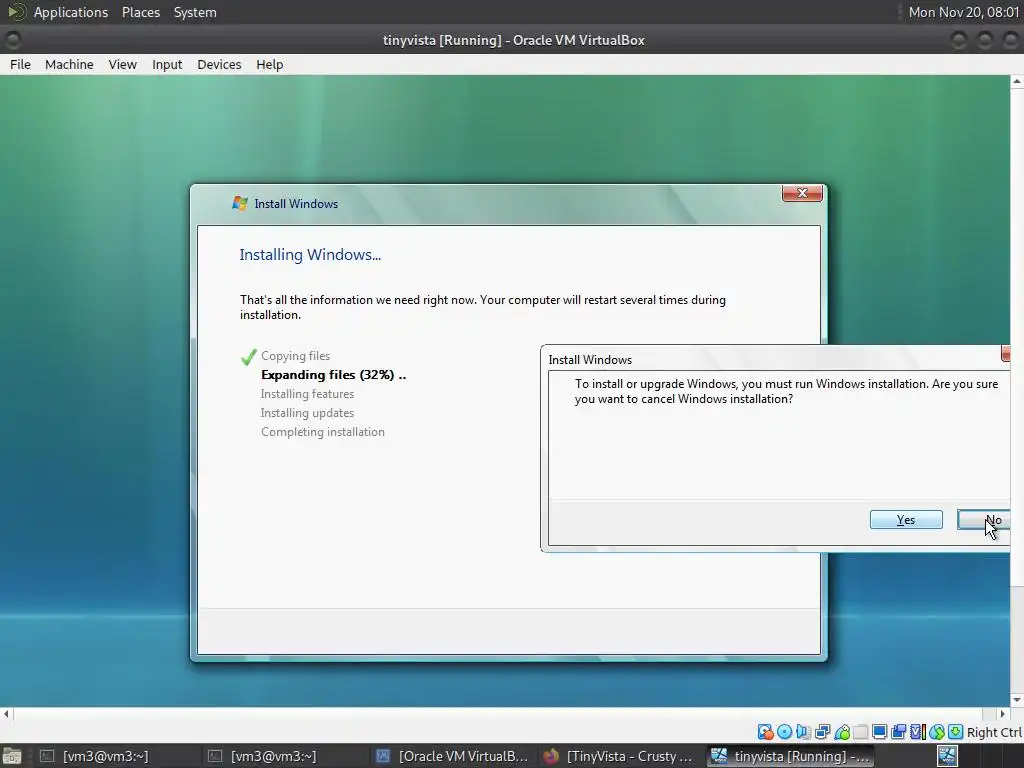Click the network adapter status icon
Image resolution: width=1024 pixels, height=768 pixels.
[x=823, y=732]
